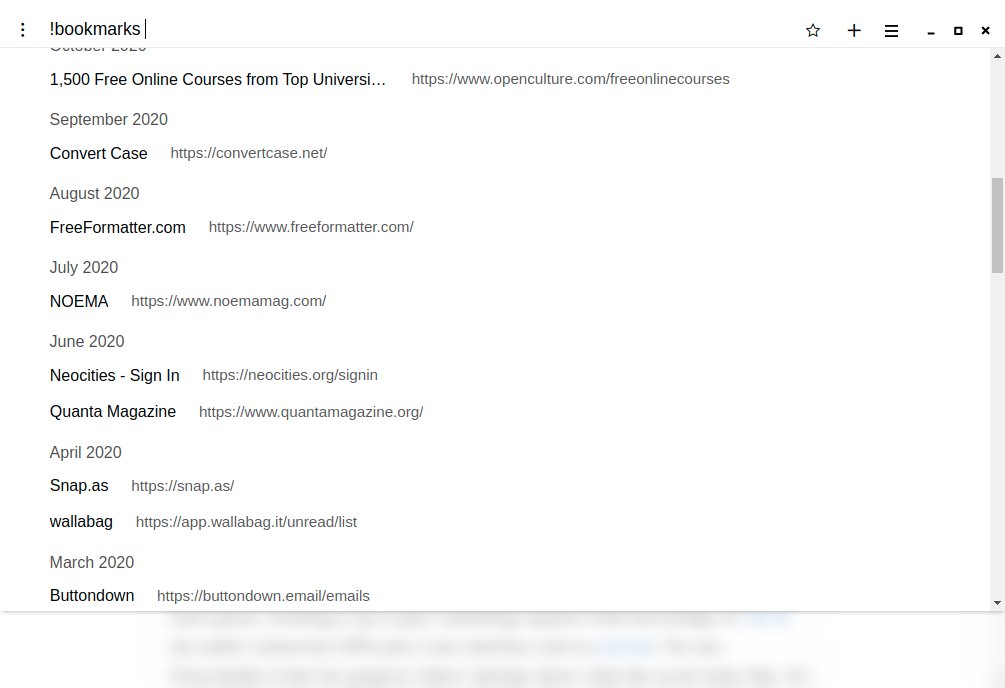
Task: Click the bookmarks list scrollbar thumb
Action: click(x=997, y=226)
